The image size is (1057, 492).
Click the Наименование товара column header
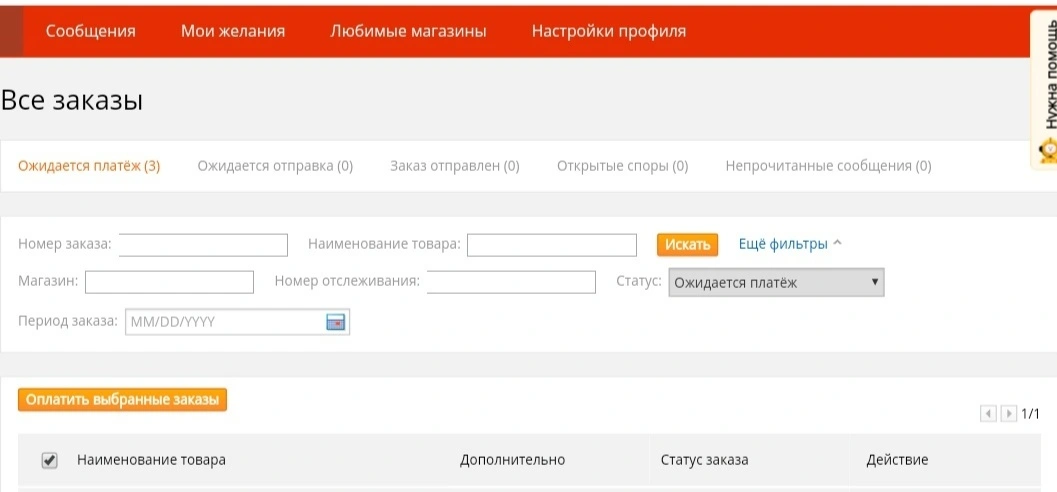pos(152,460)
